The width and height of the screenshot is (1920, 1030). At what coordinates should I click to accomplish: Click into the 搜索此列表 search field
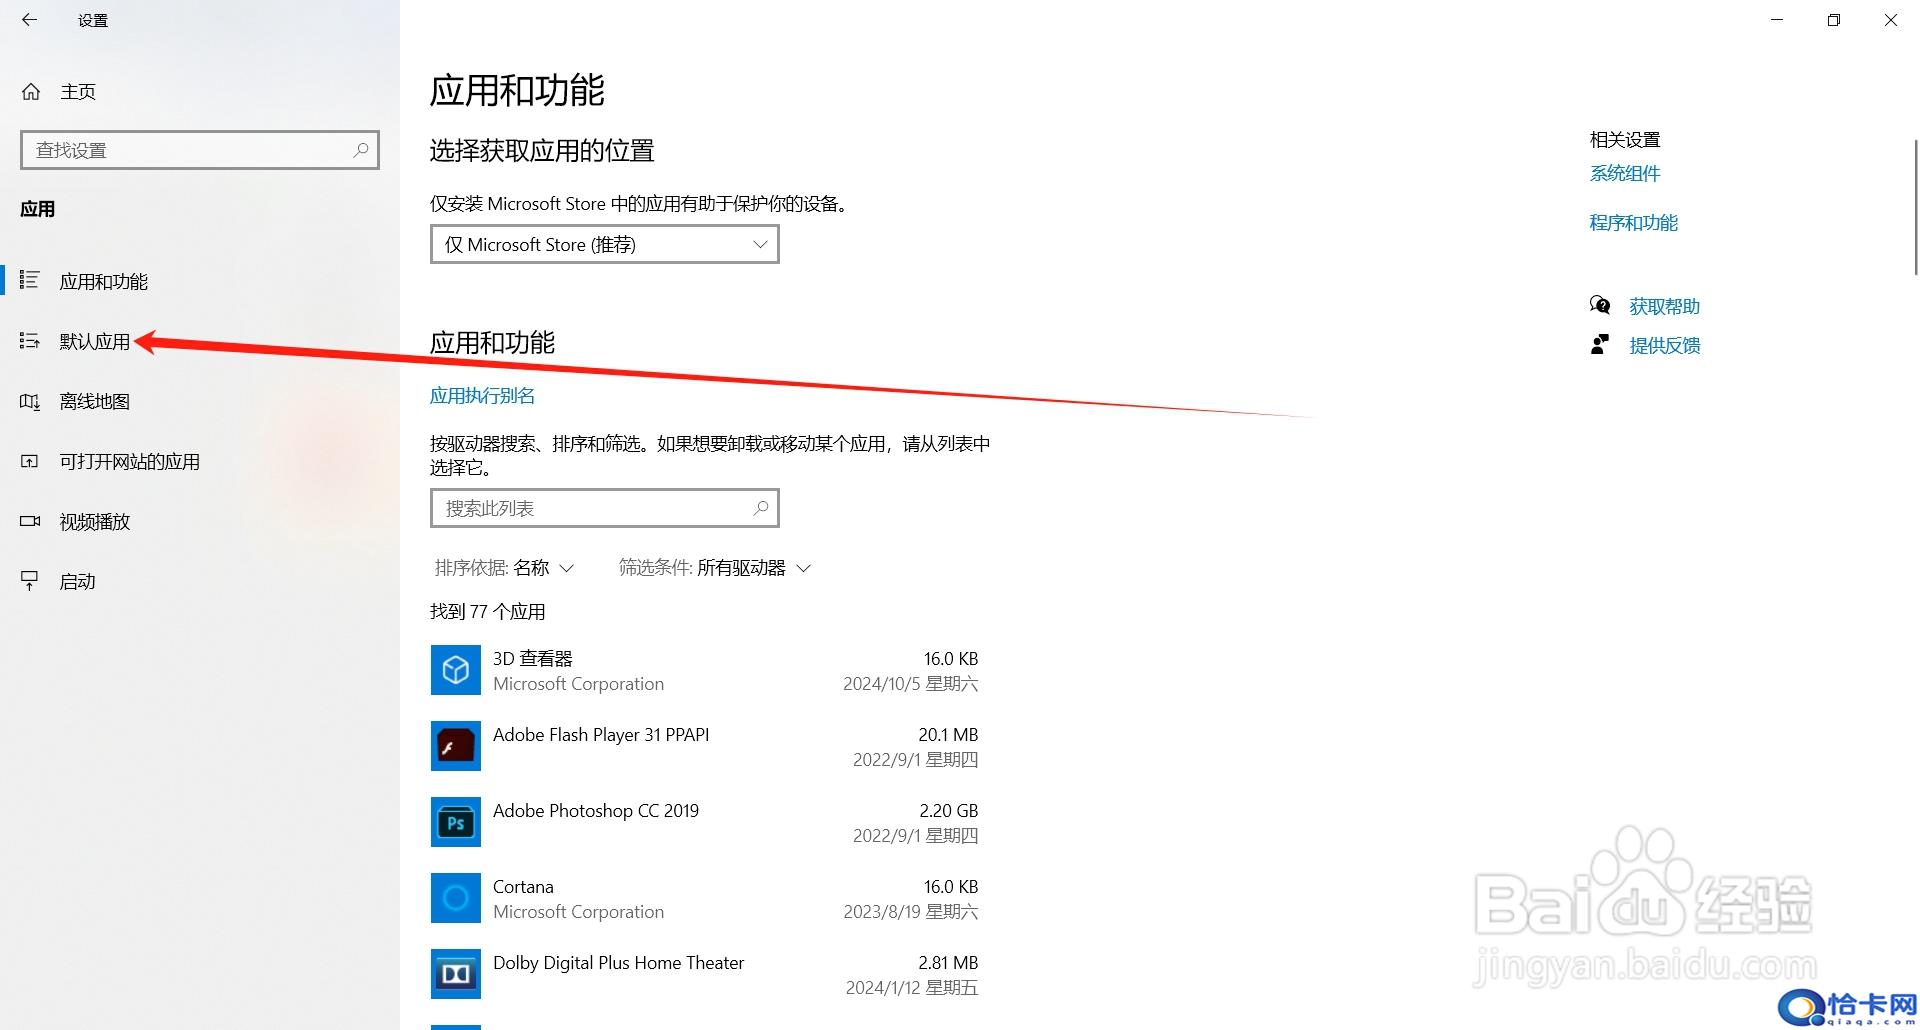click(x=605, y=508)
